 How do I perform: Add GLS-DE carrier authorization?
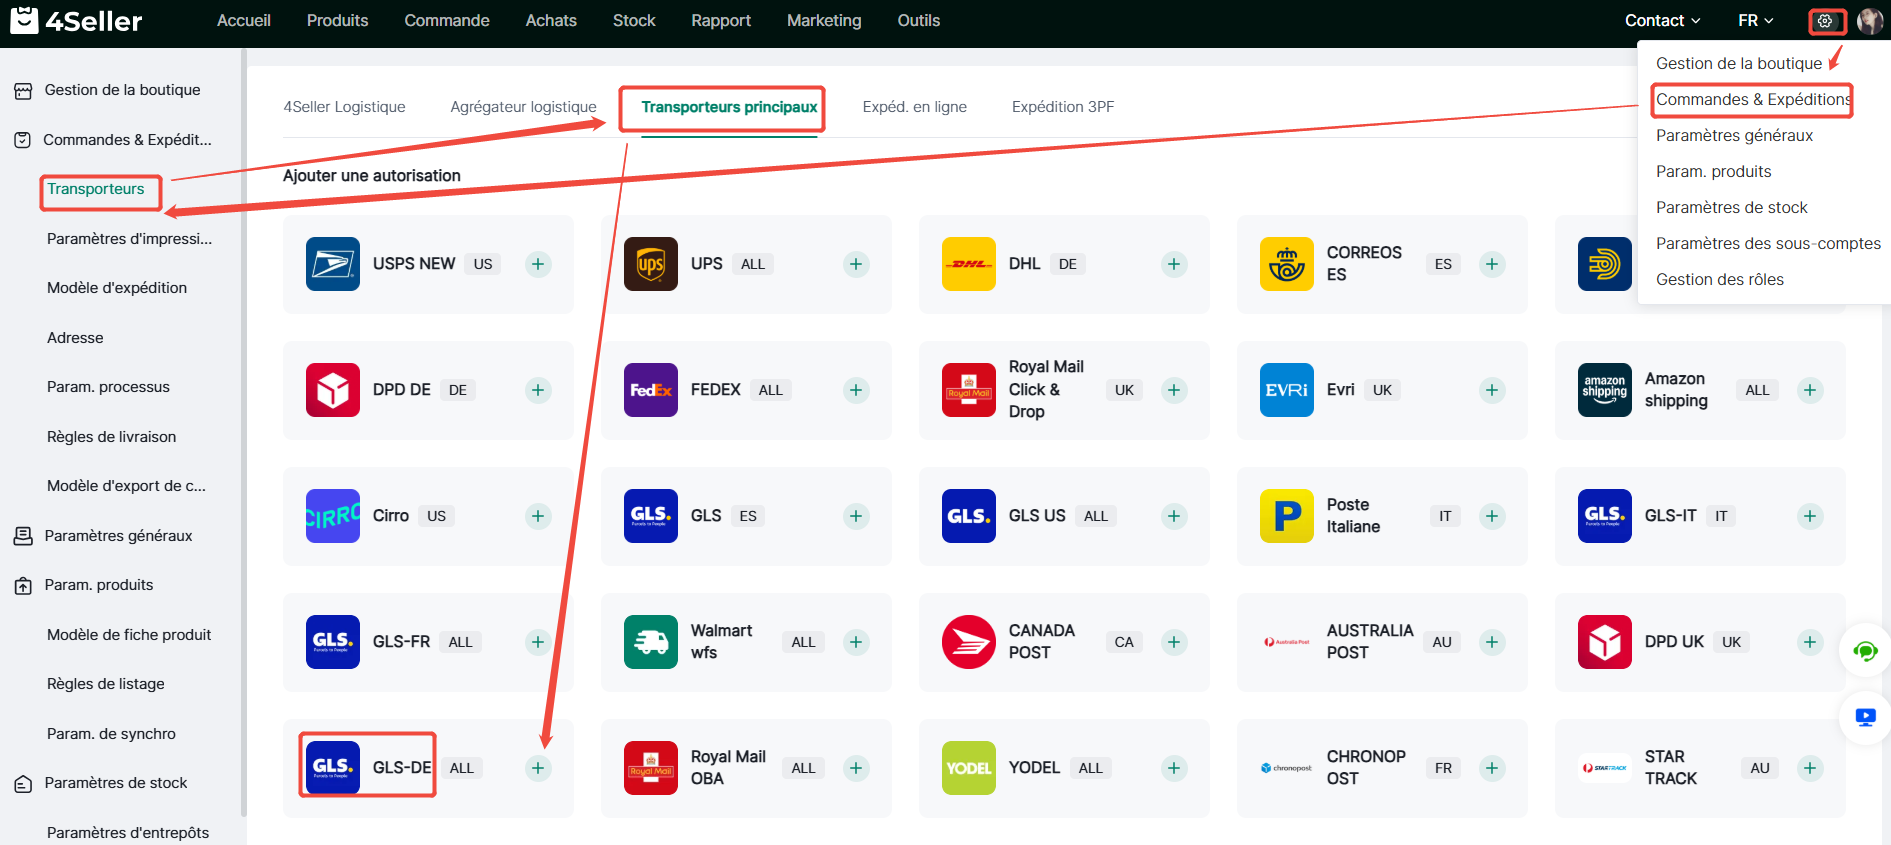click(x=538, y=768)
